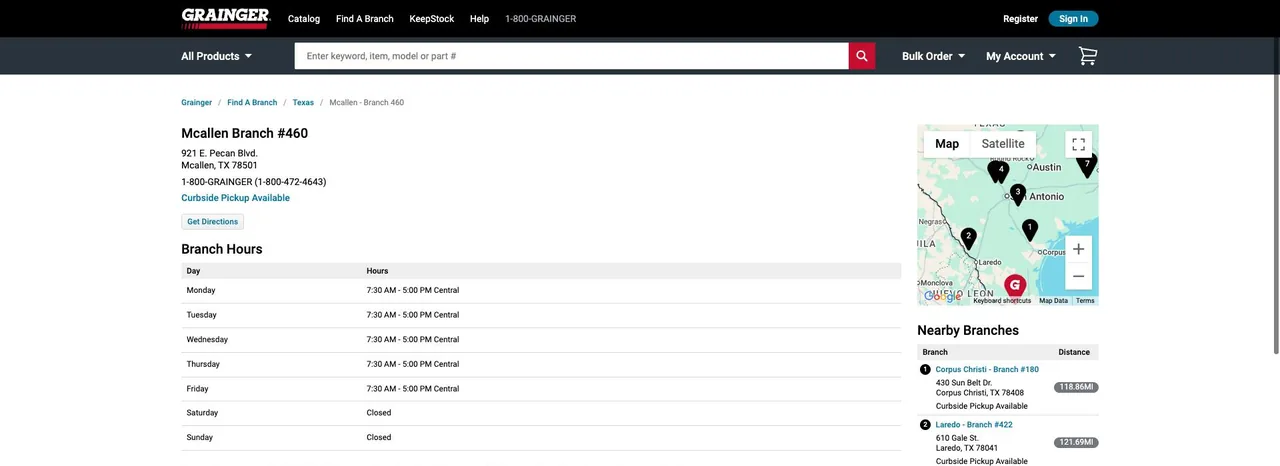This screenshot has width=1280, height=466.
Task: Click the Google logo on the map
Action: (942, 296)
